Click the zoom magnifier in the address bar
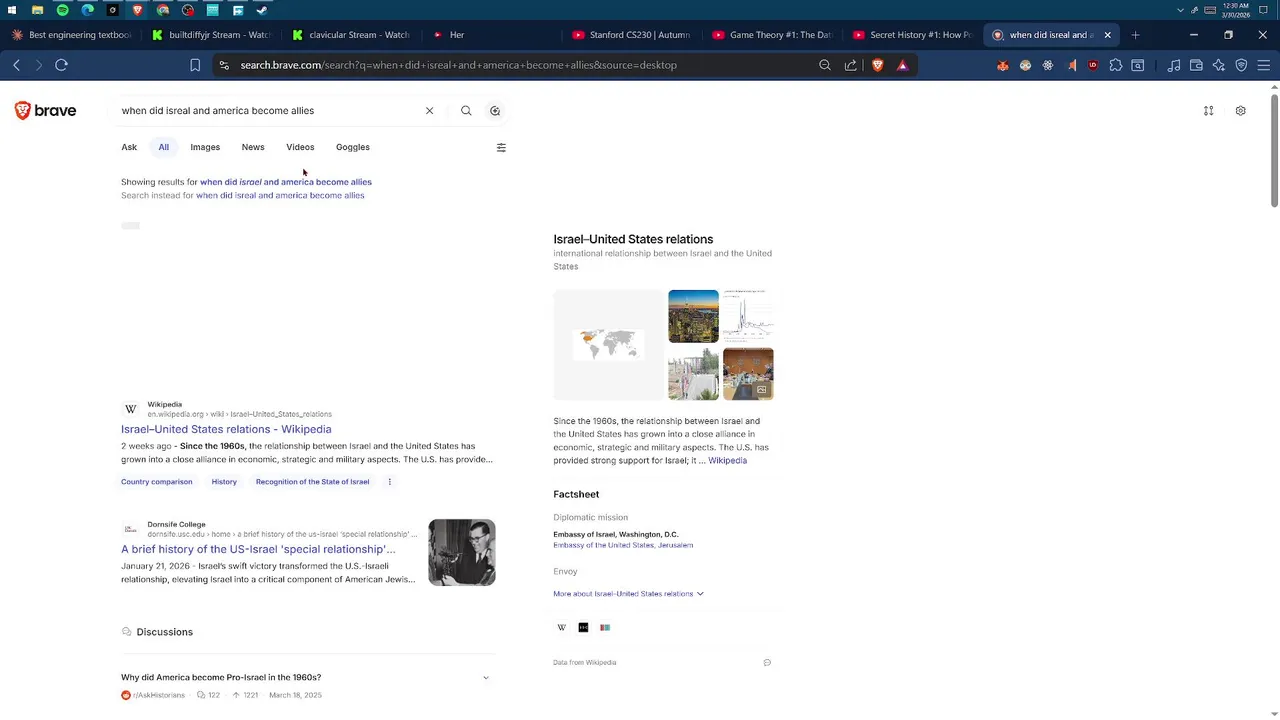 coord(825,65)
